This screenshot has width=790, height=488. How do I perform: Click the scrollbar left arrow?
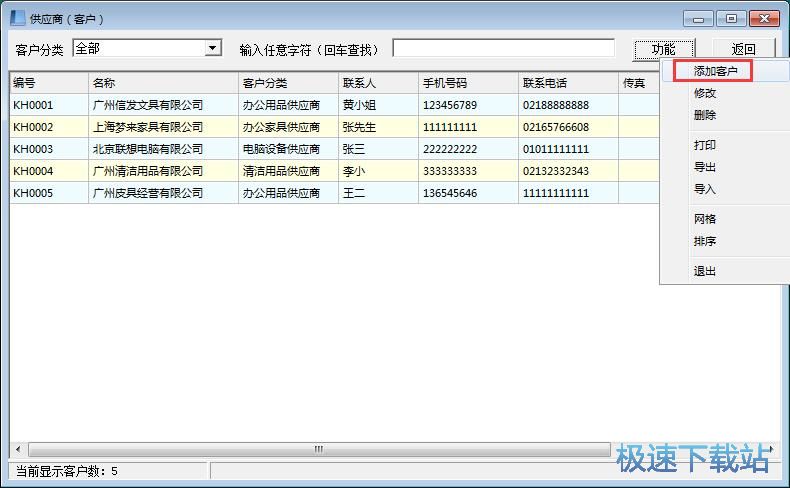point(18,449)
